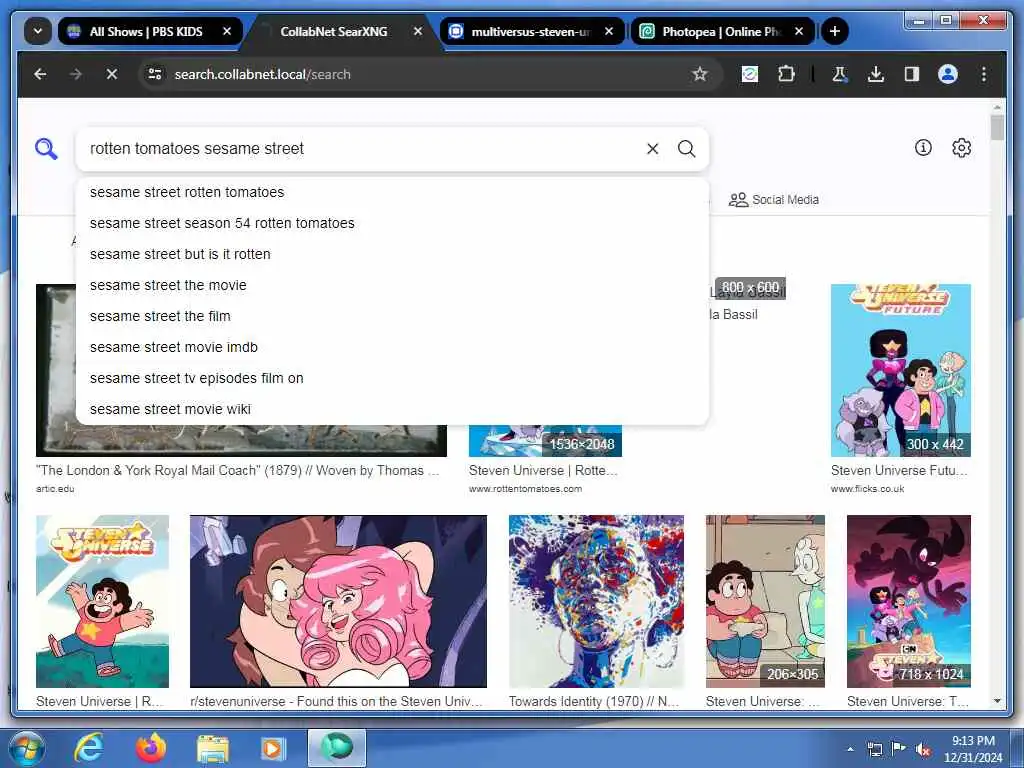The image size is (1024, 768).
Task: Open Windows Explorer from the taskbar
Action: point(213,748)
